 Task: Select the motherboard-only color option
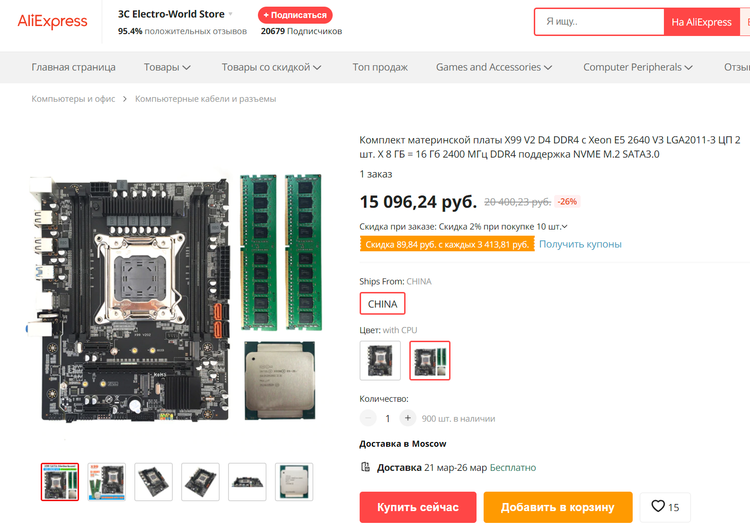point(380,361)
